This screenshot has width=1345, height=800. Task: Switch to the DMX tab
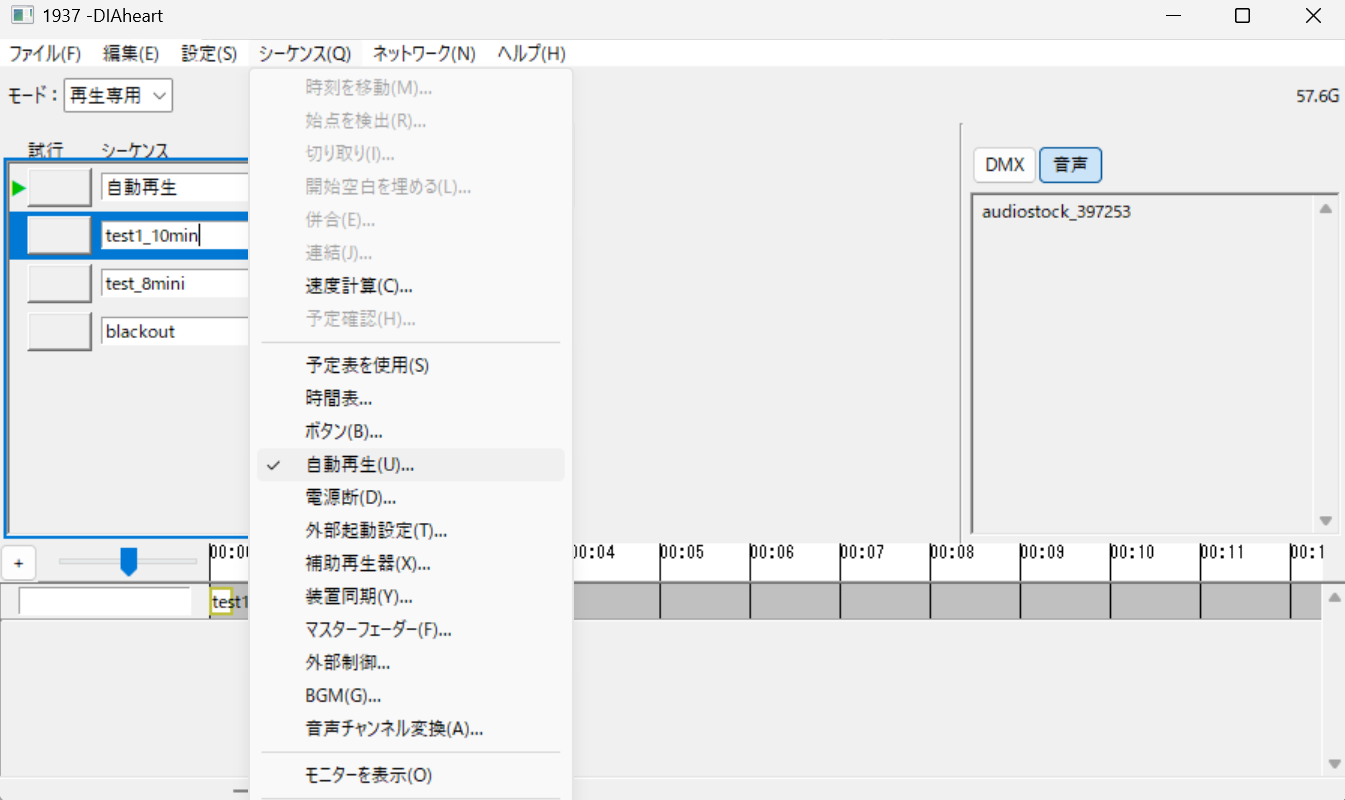coord(1005,165)
